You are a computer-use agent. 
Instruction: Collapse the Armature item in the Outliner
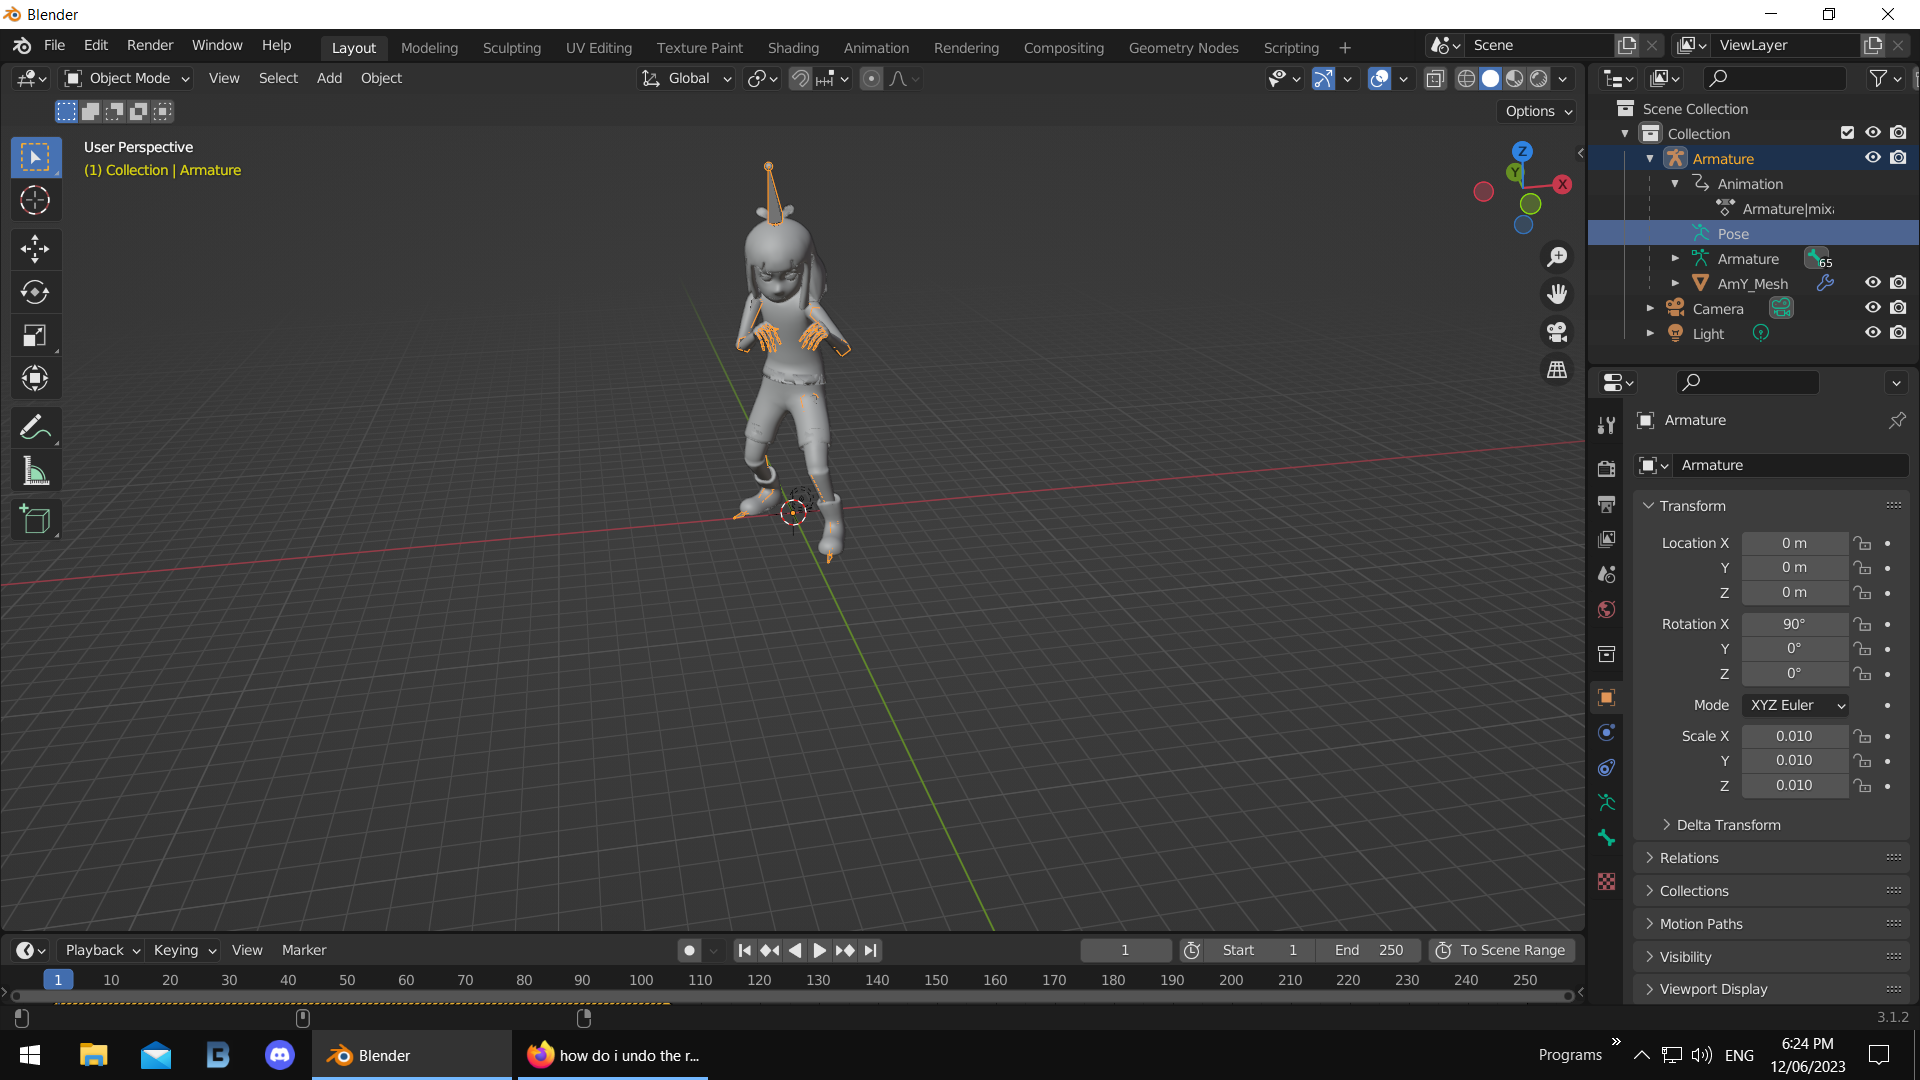[1649, 158]
